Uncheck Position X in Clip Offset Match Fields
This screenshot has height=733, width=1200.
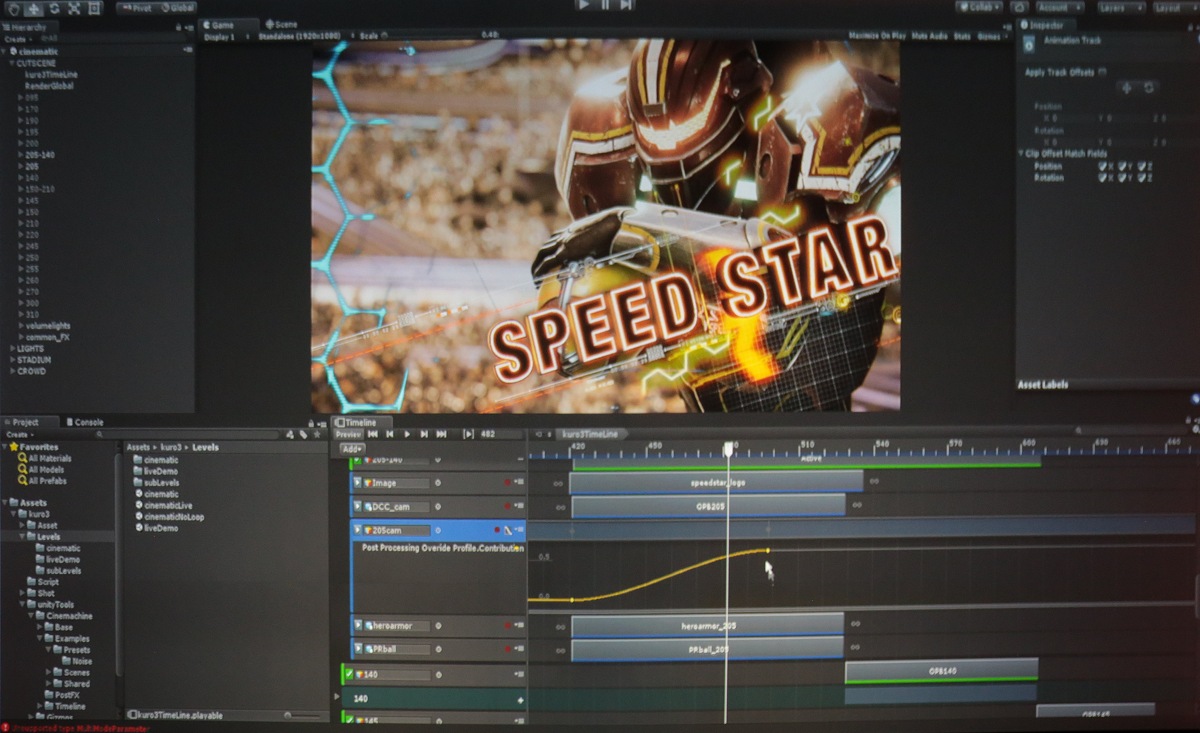(1101, 166)
